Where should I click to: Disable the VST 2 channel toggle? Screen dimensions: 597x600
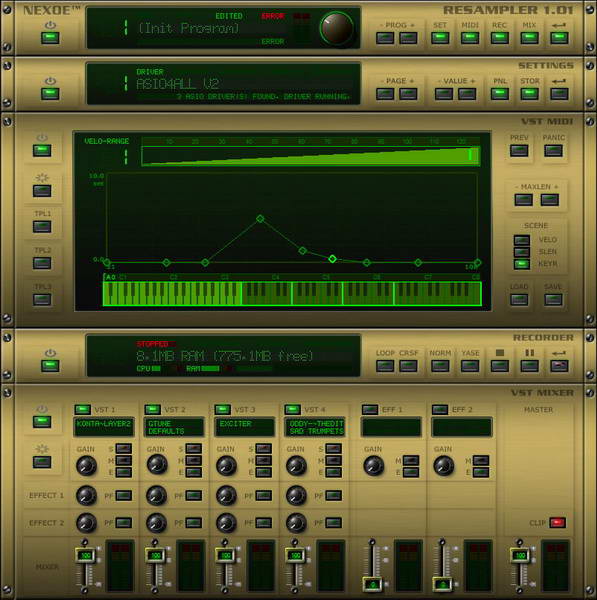pos(152,410)
